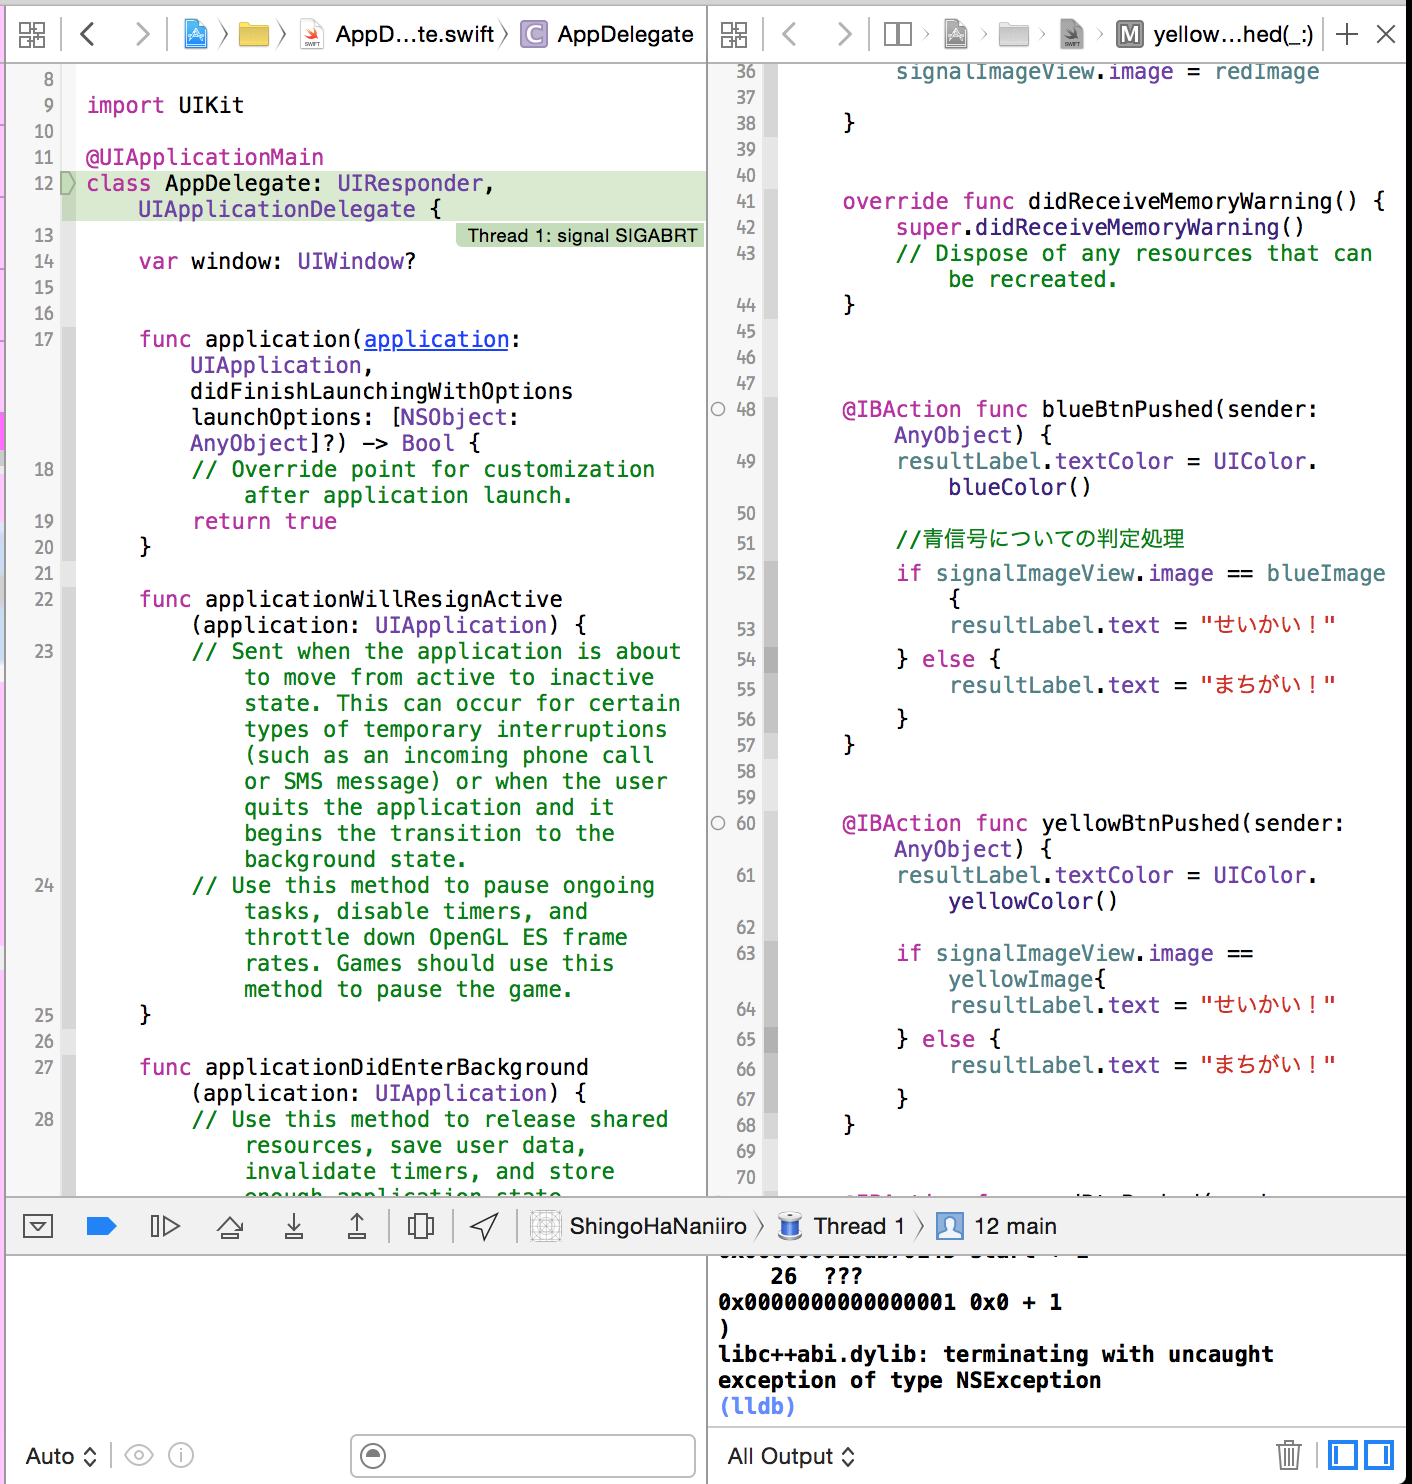Click gray folder in assistant jump bar
The image size is (1412, 1484).
1013,35
